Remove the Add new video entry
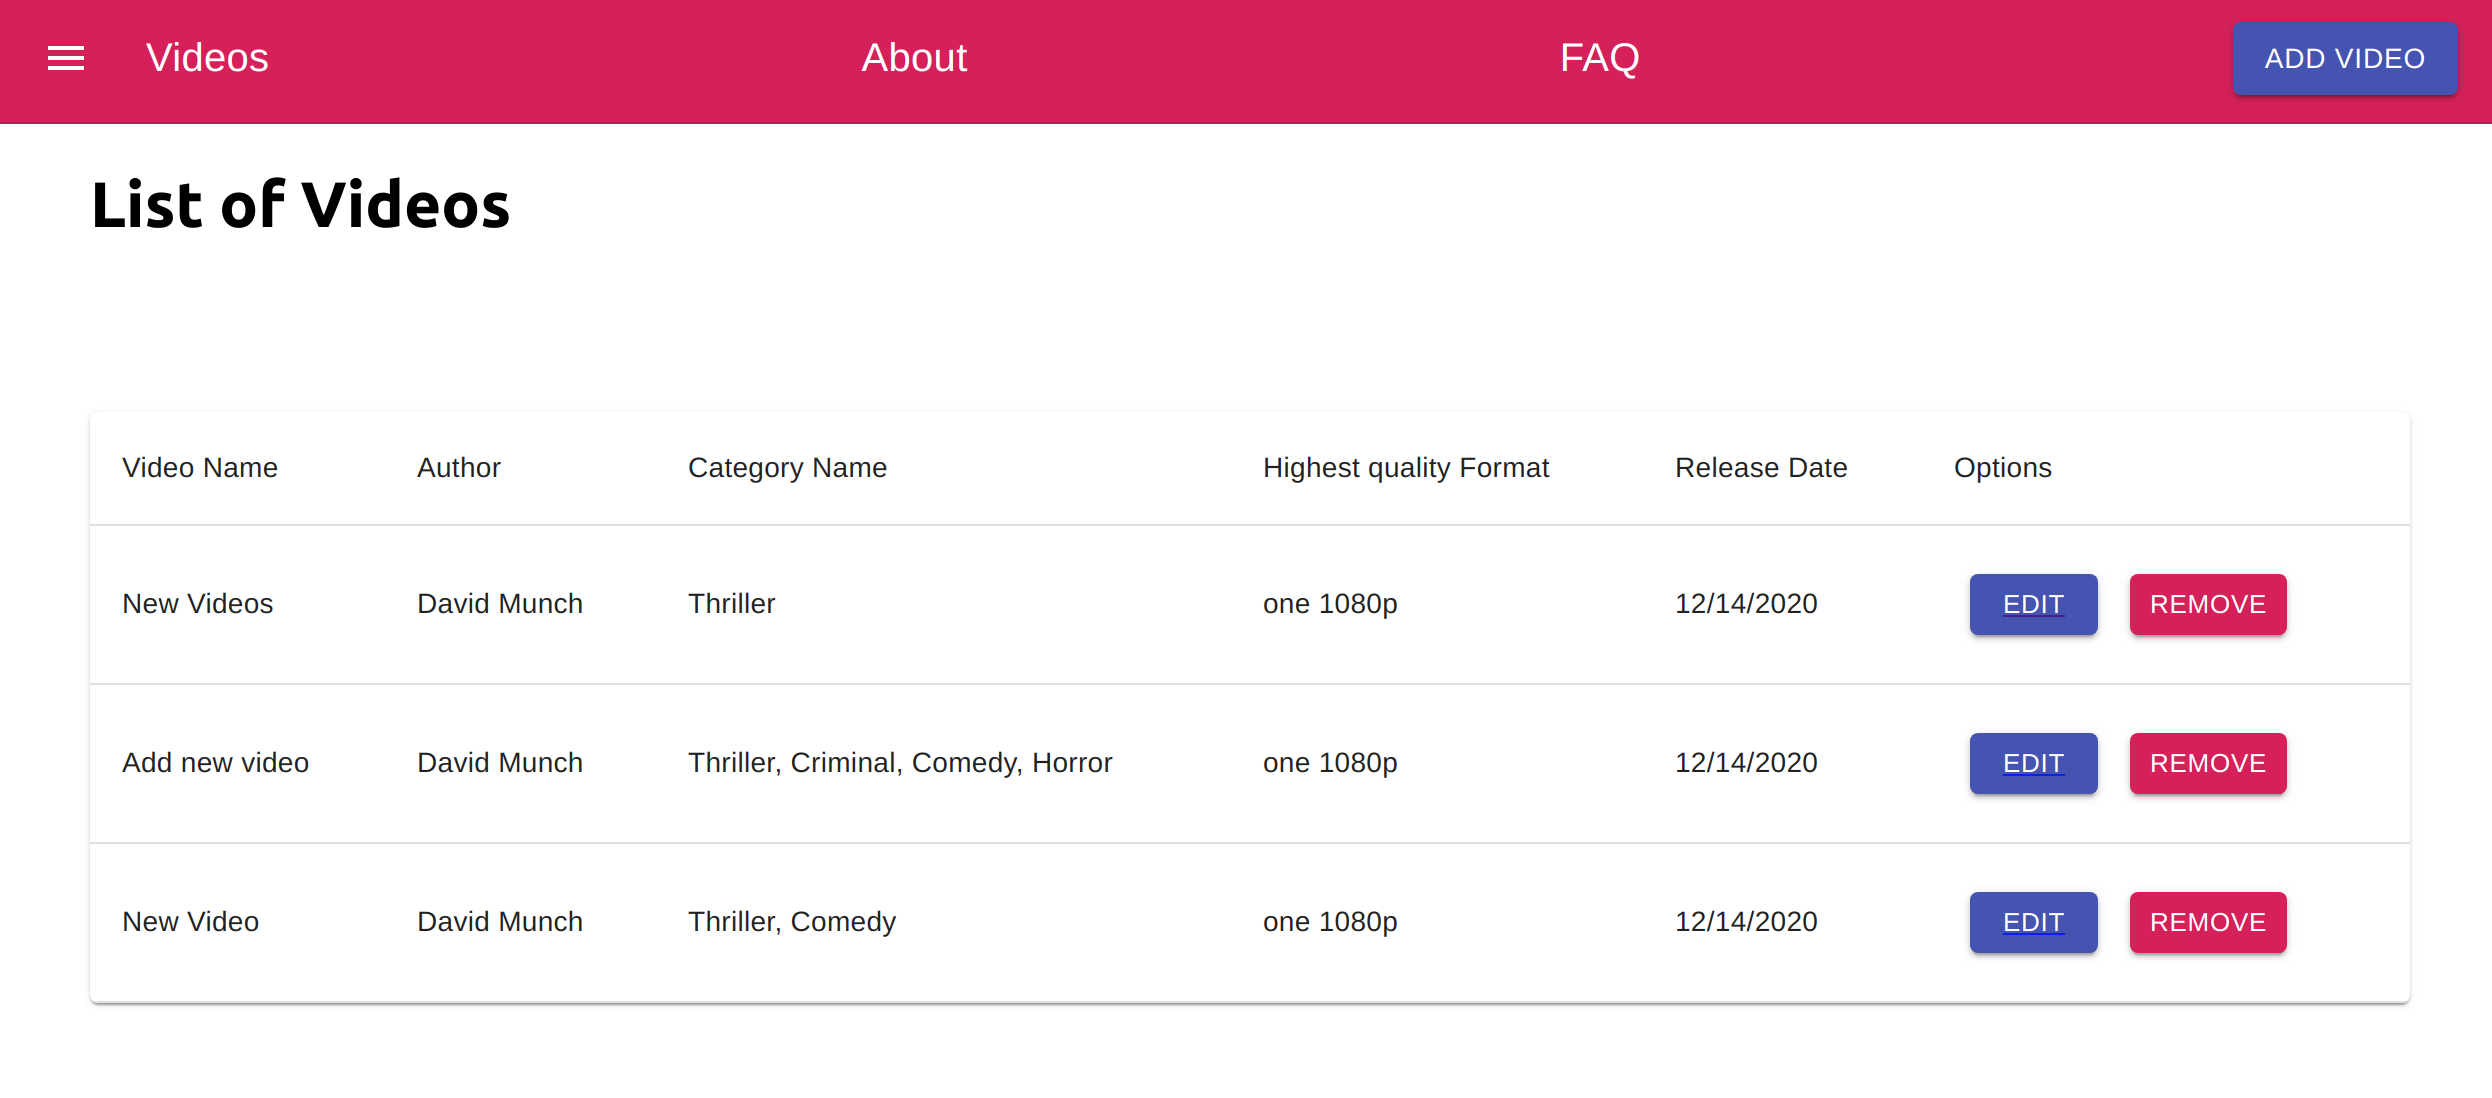The height and width of the screenshot is (1098, 2492). click(x=2207, y=763)
